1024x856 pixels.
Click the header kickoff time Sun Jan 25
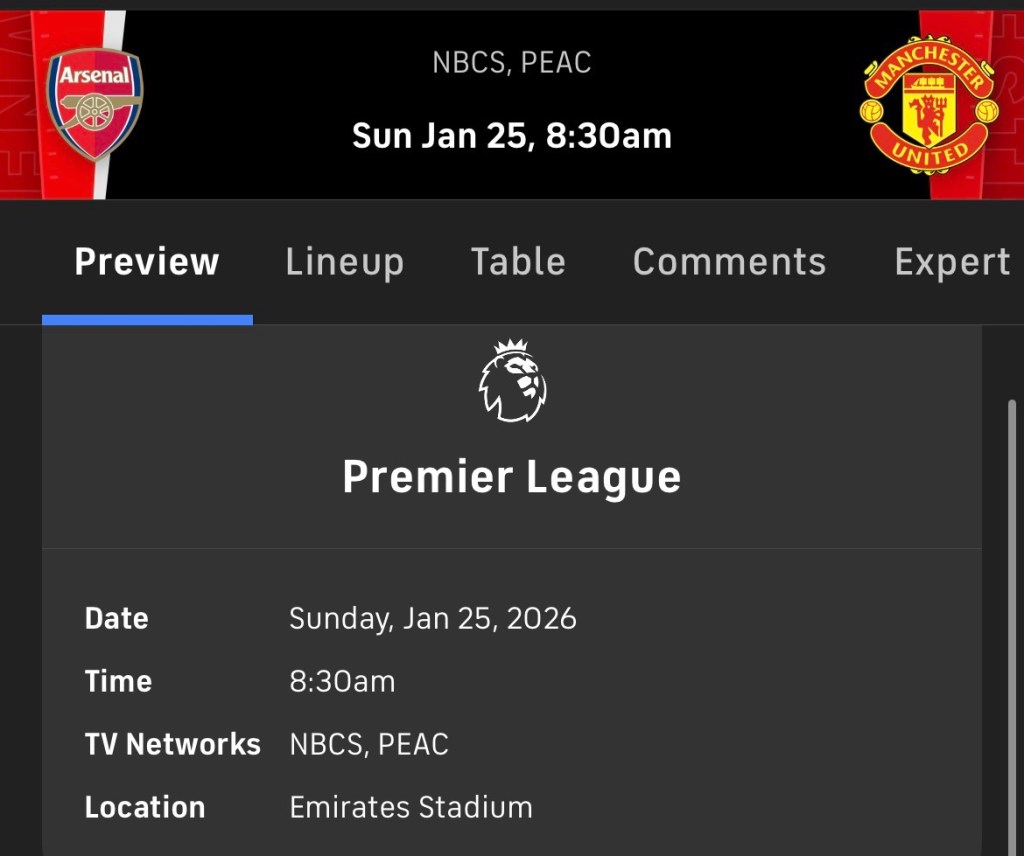[x=511, y=136]
